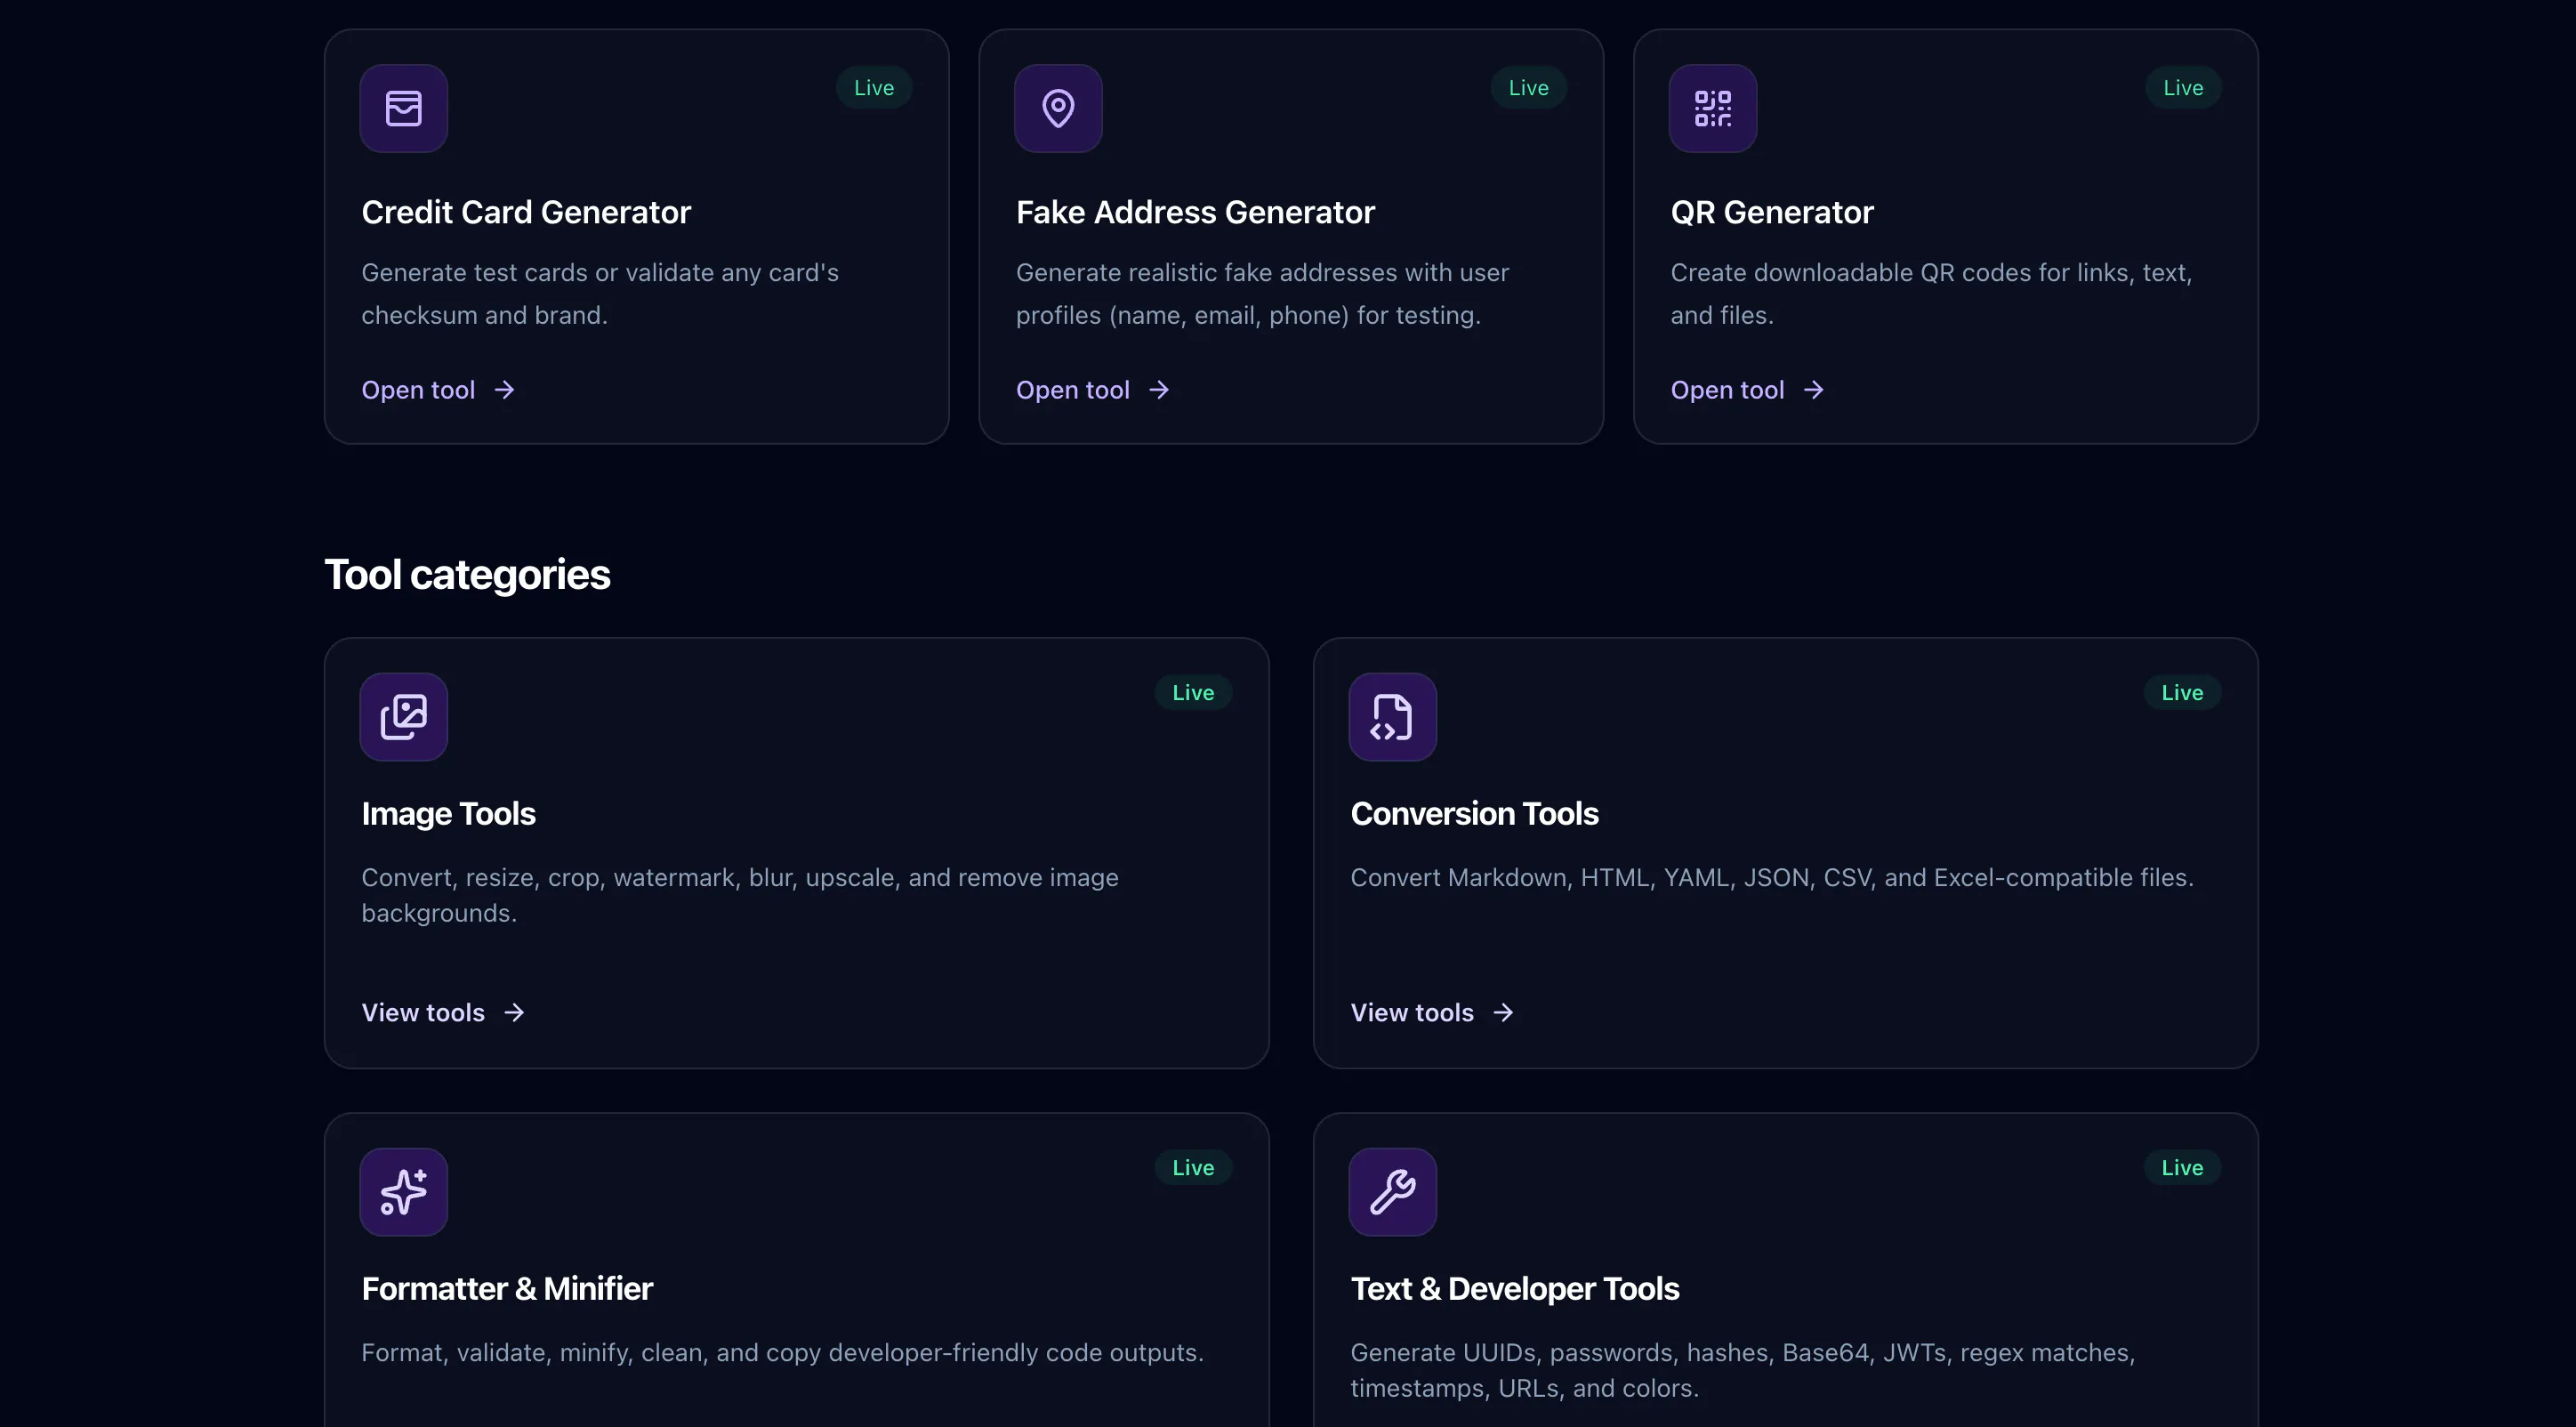The image size is (2576, 1427).
Task: Click the Text & Developer Tools wrench icon
Action: 1392,1191
